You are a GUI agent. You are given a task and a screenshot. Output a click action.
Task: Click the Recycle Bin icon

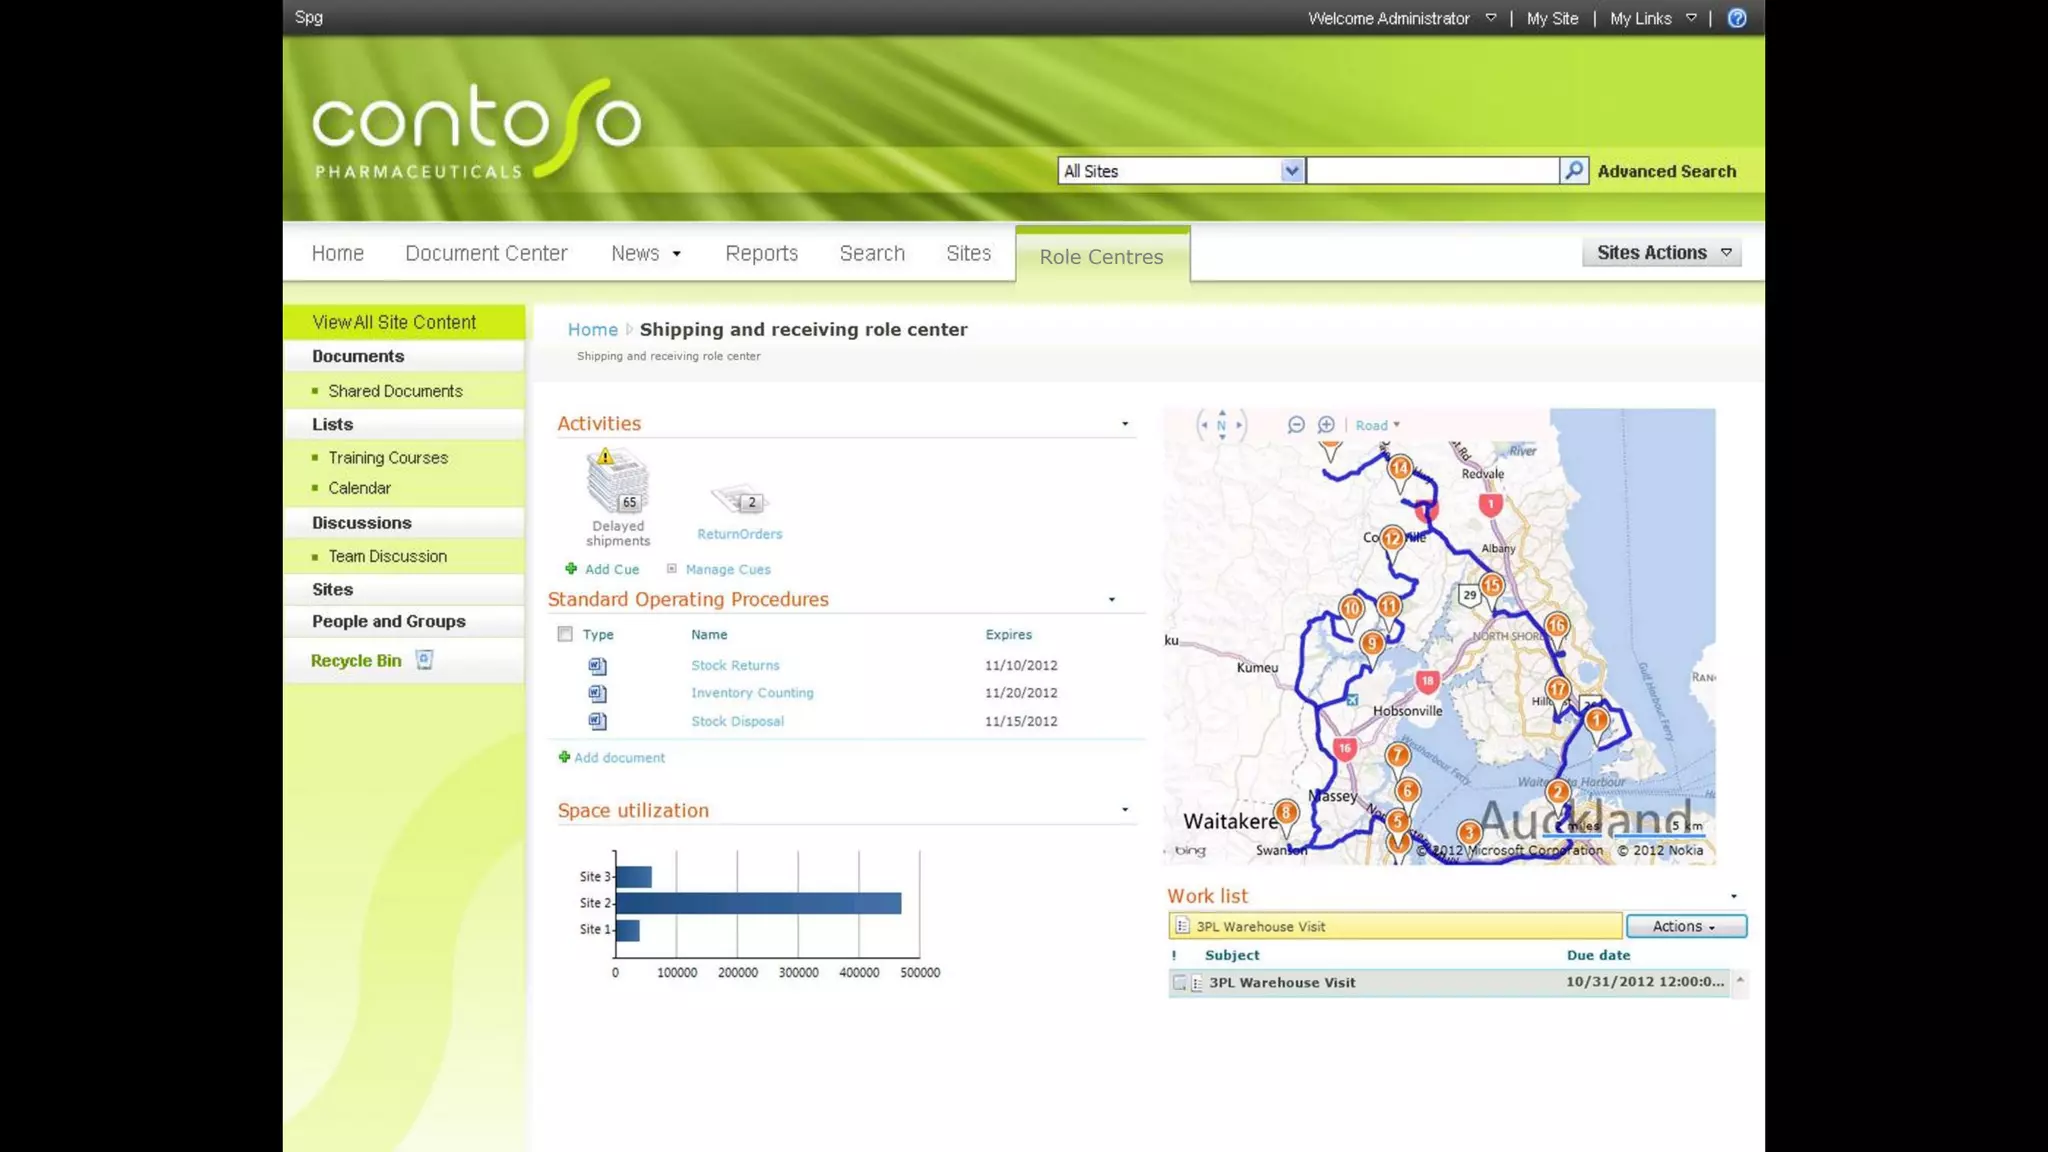tap(424, 660)
